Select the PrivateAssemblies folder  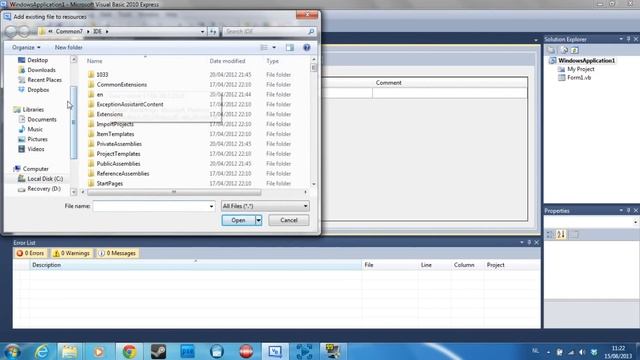point(119,144)
